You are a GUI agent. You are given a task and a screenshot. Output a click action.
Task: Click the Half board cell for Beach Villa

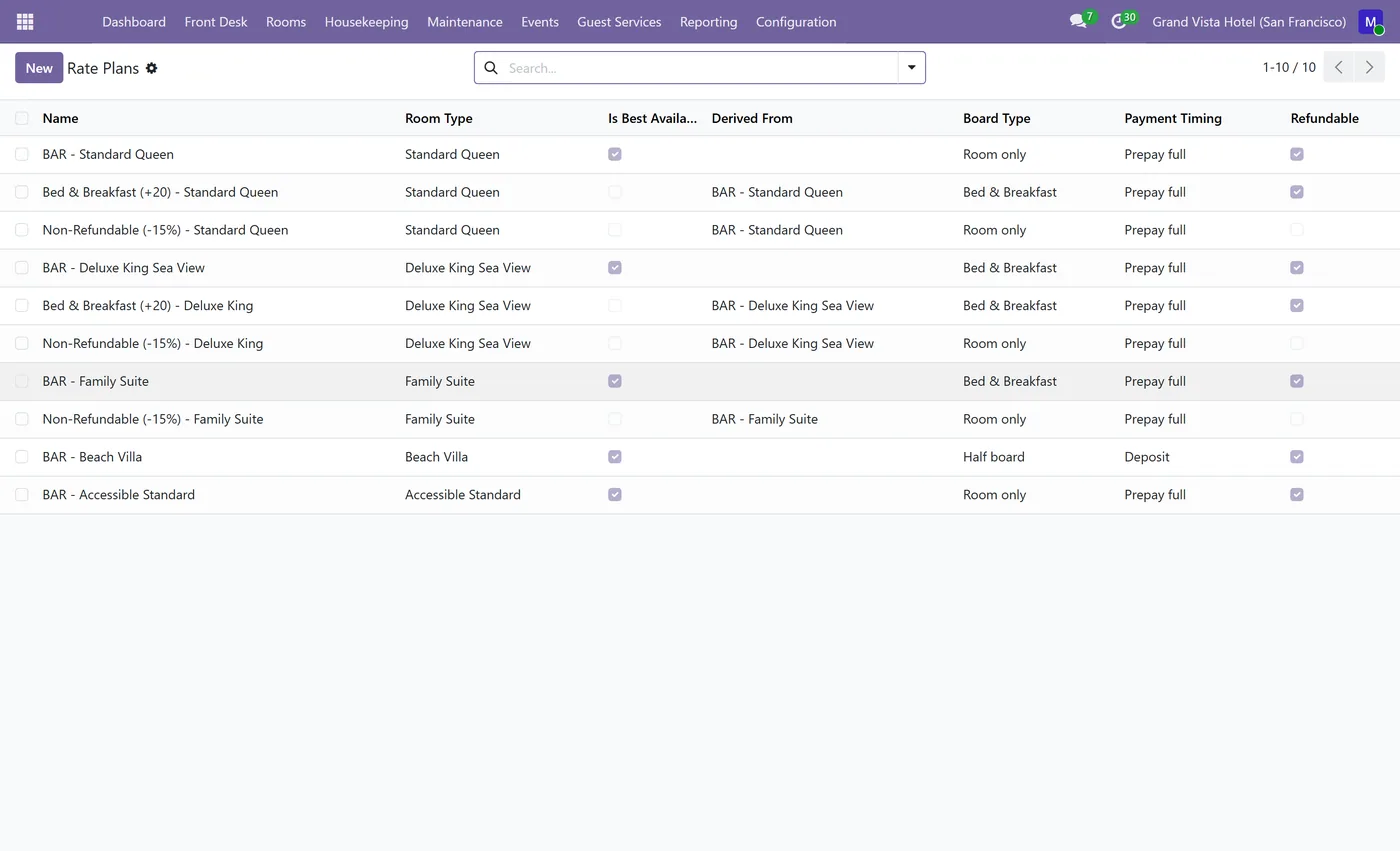[993, 457]
